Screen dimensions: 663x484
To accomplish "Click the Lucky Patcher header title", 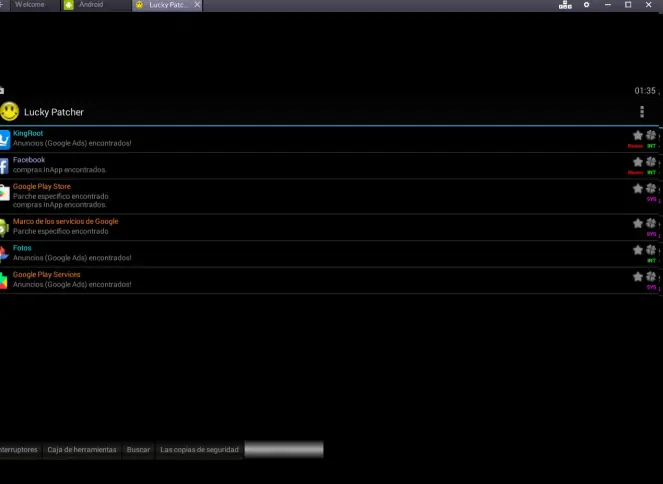I will [54, 112].
